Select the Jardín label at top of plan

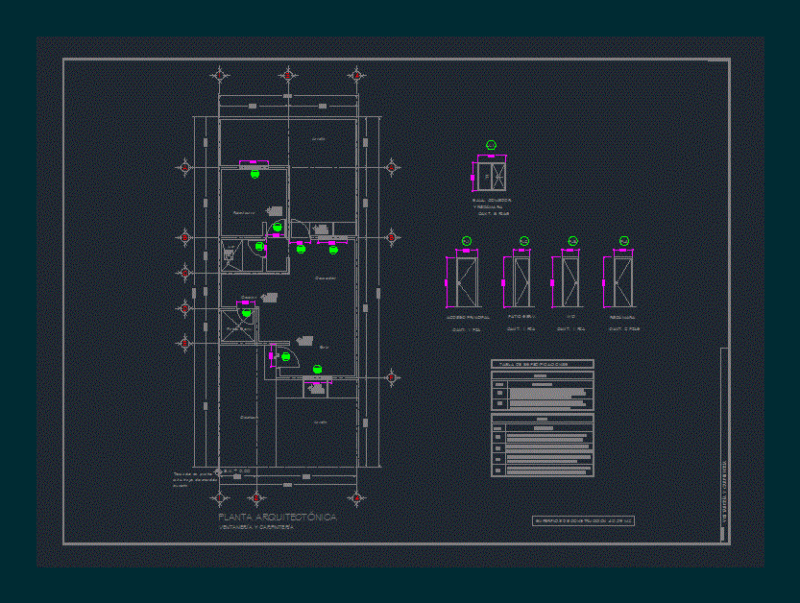[x=318, y=138]
